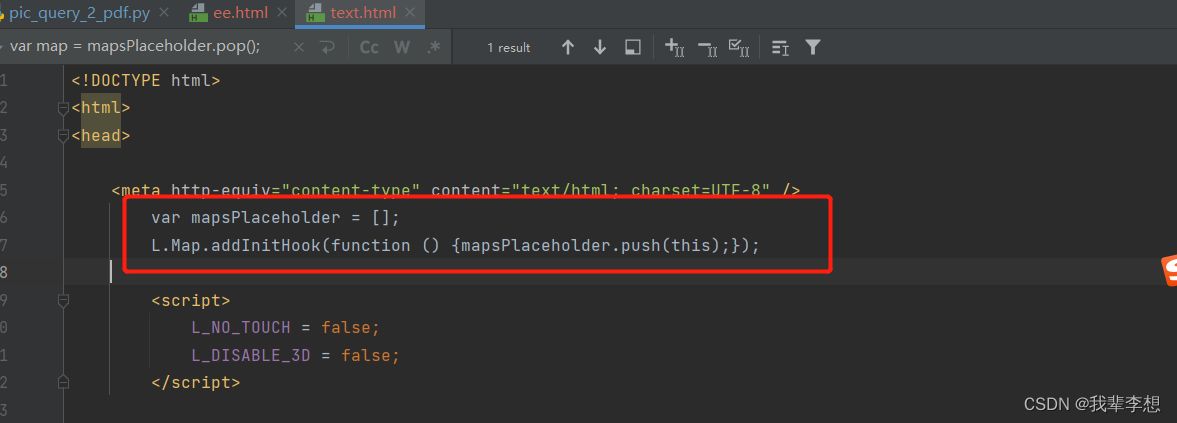Insert new line in search field
This screenshot has width=1177, height=423.
(x=327, y=47)
